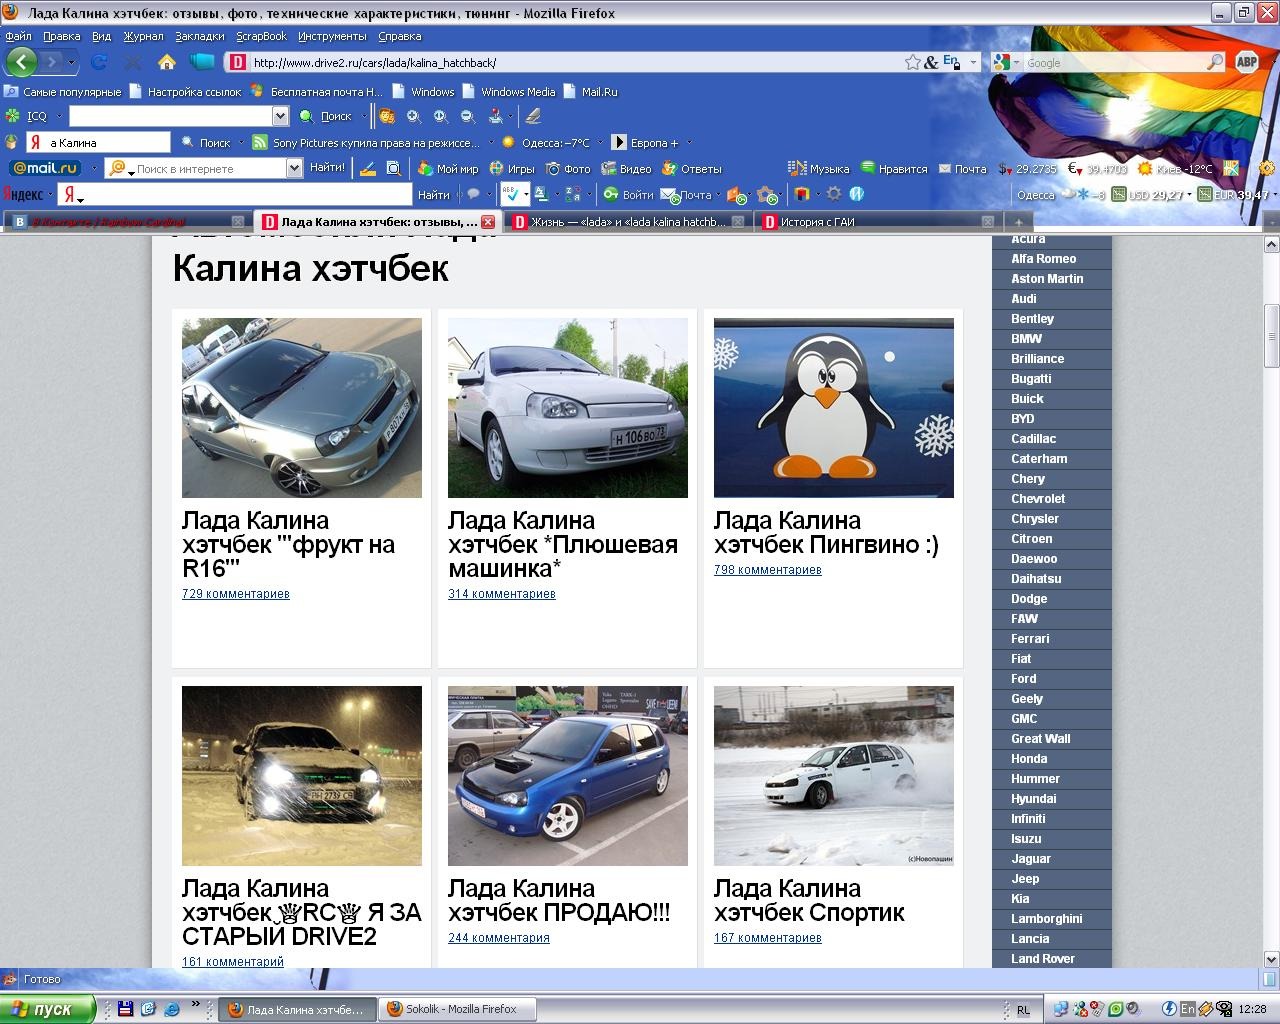1280x1024 pixels.
Task: Click the dollar exchange rate 29.2735
Action: pos(1027,169)
